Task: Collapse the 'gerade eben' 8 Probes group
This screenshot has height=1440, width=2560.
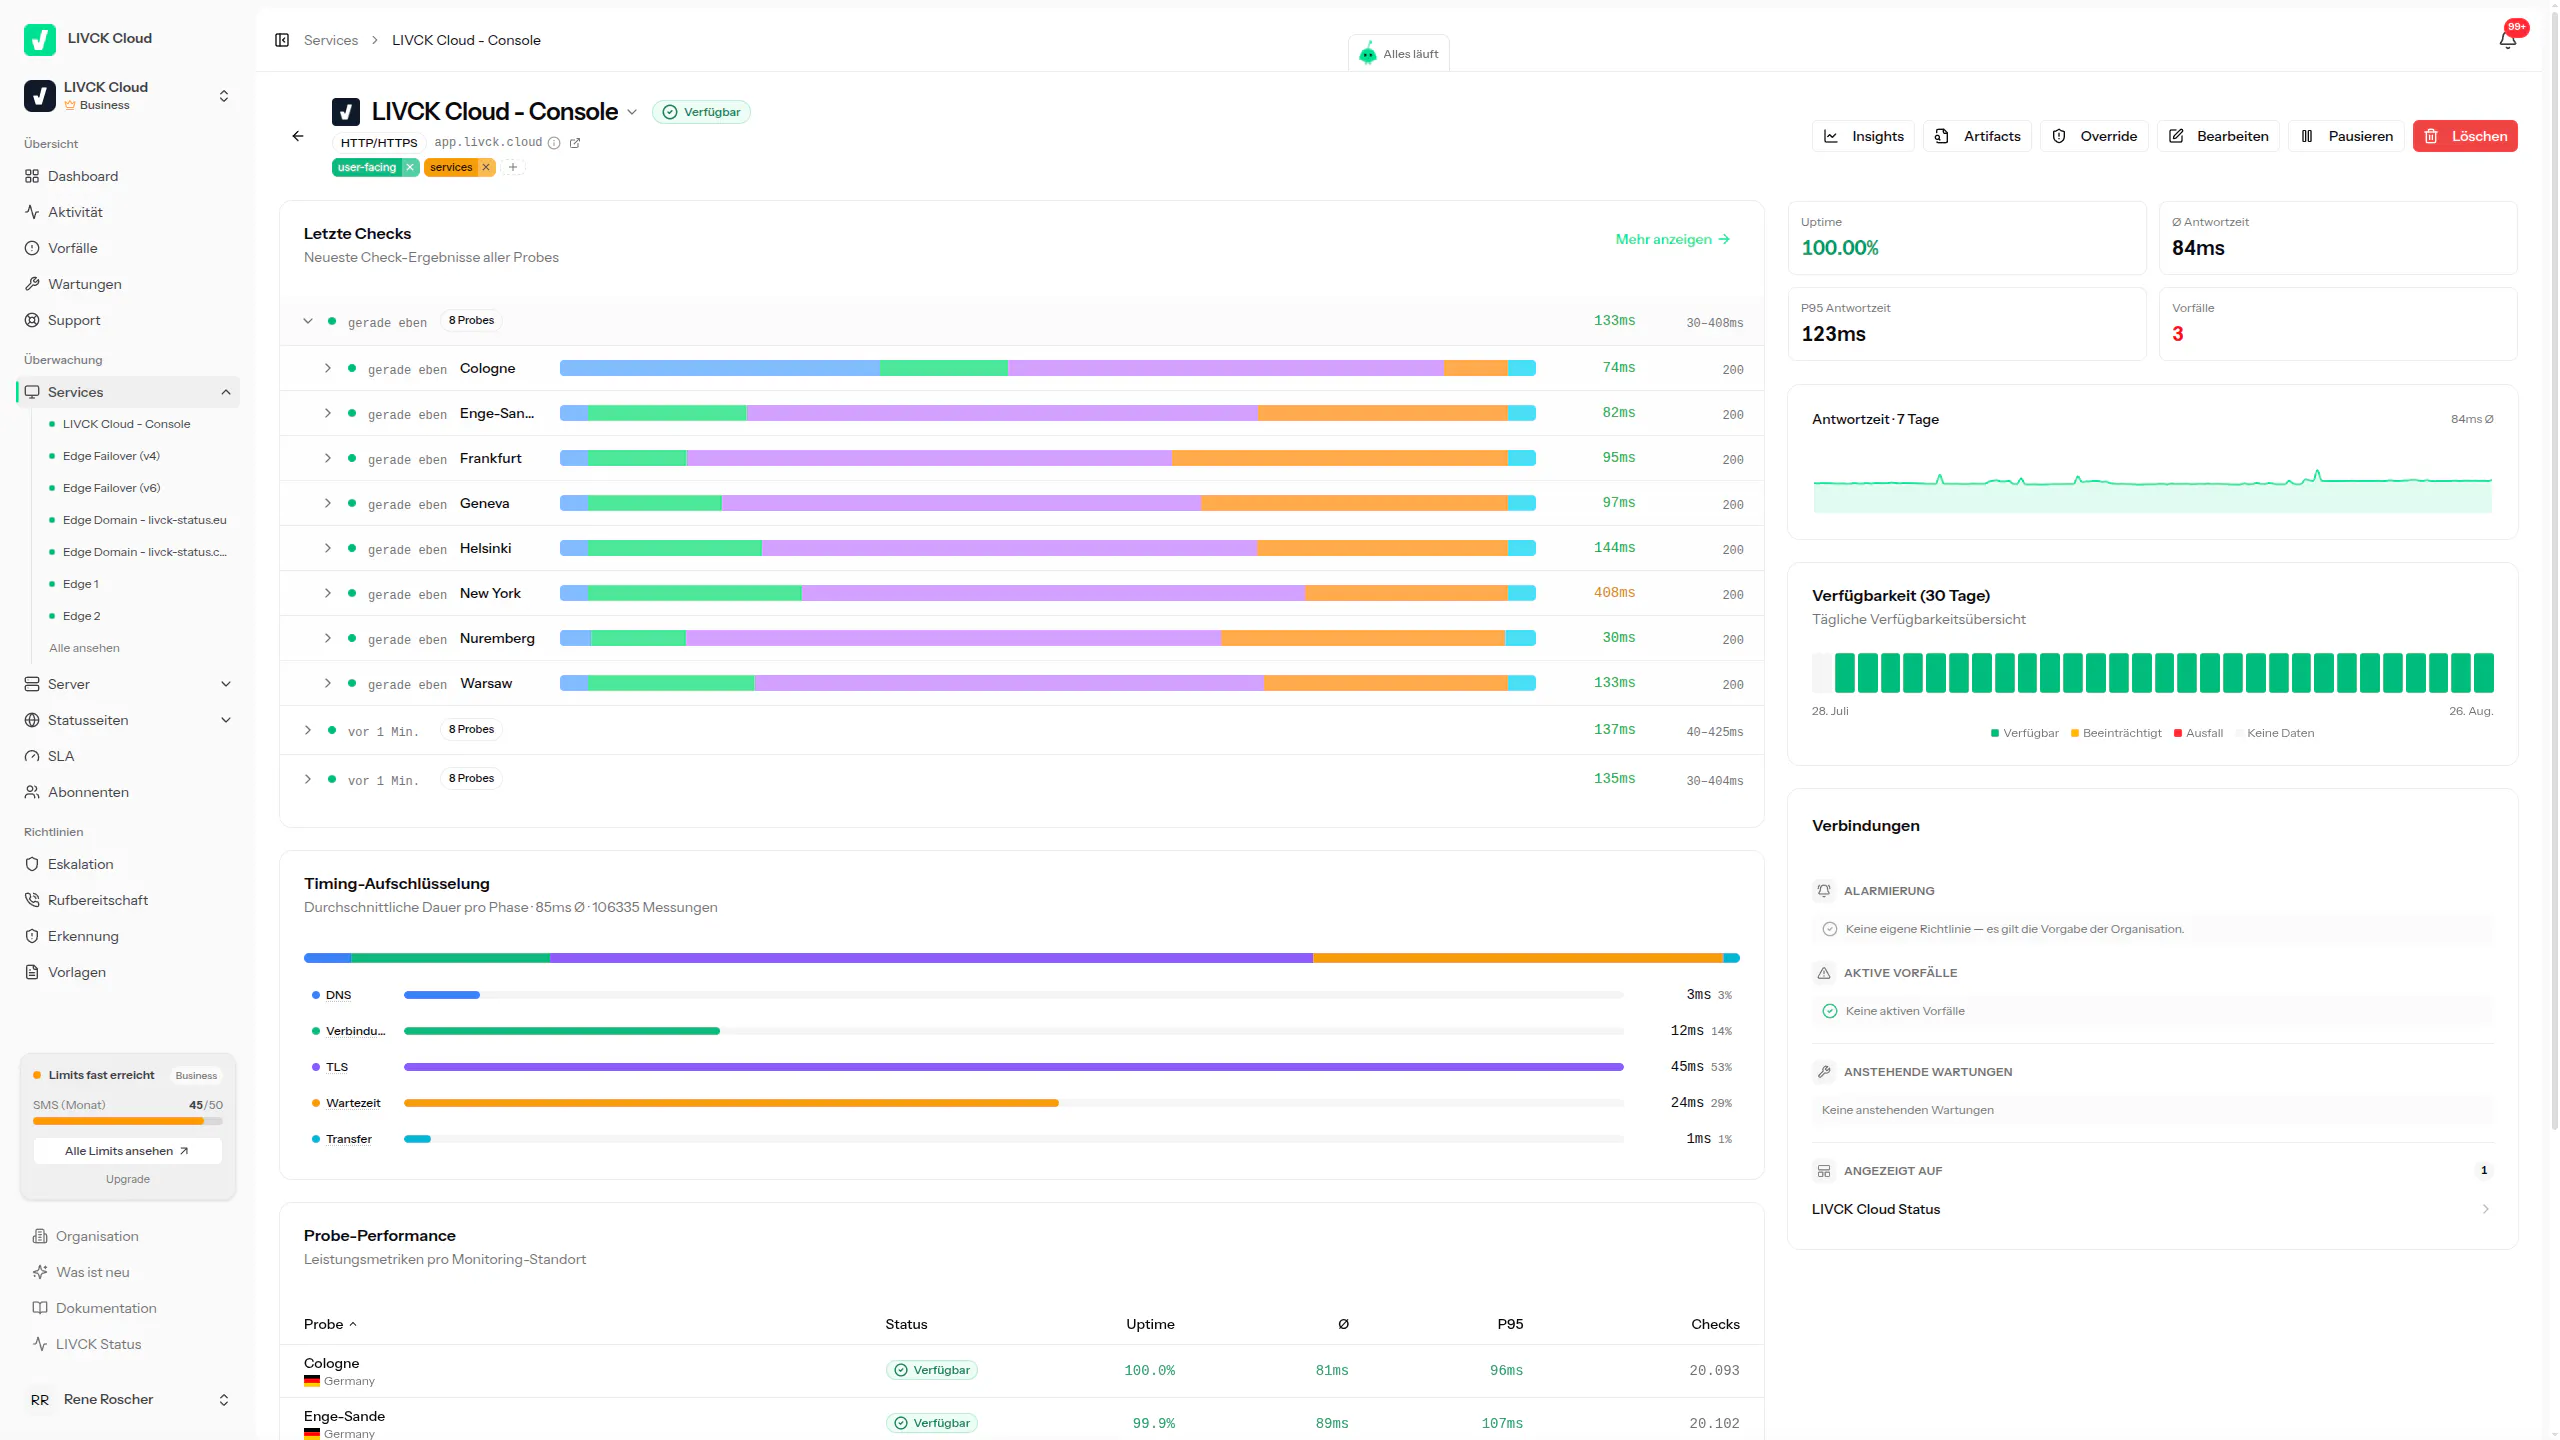Action: (x=308, y=321)
